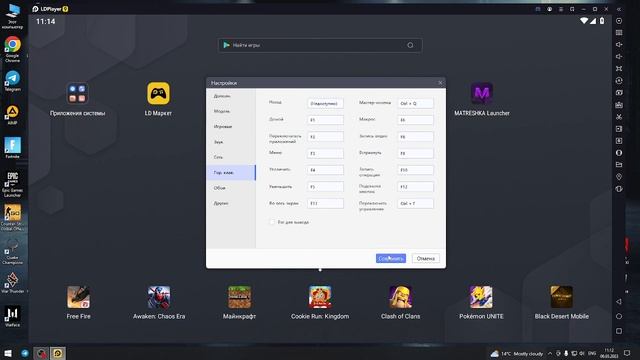Collapse the LDPlayer sidebar with double-arrow icon
Screen dimensions: 640x360
pos(619,9)
